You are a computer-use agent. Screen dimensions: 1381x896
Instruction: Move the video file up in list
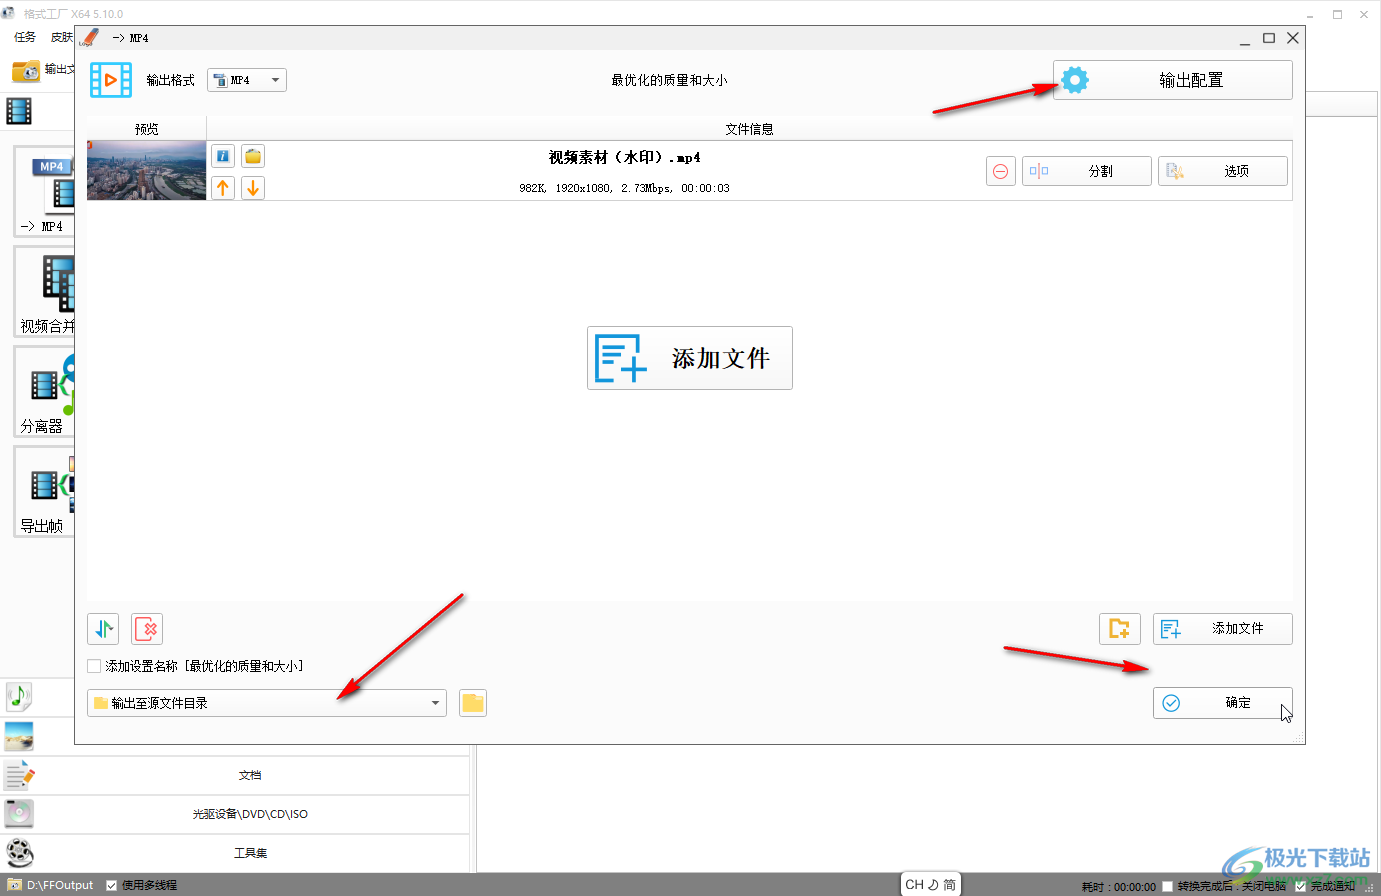(x=223, y=187)
